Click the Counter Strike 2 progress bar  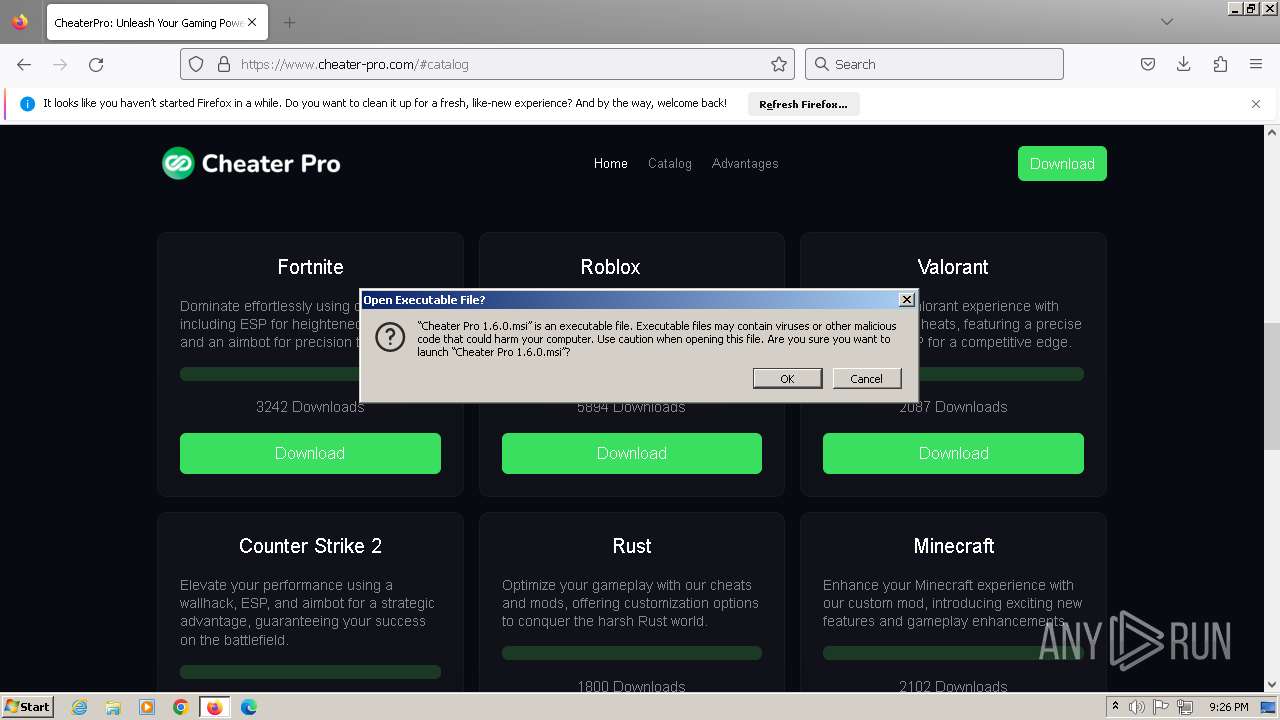[x=310, y=672]
